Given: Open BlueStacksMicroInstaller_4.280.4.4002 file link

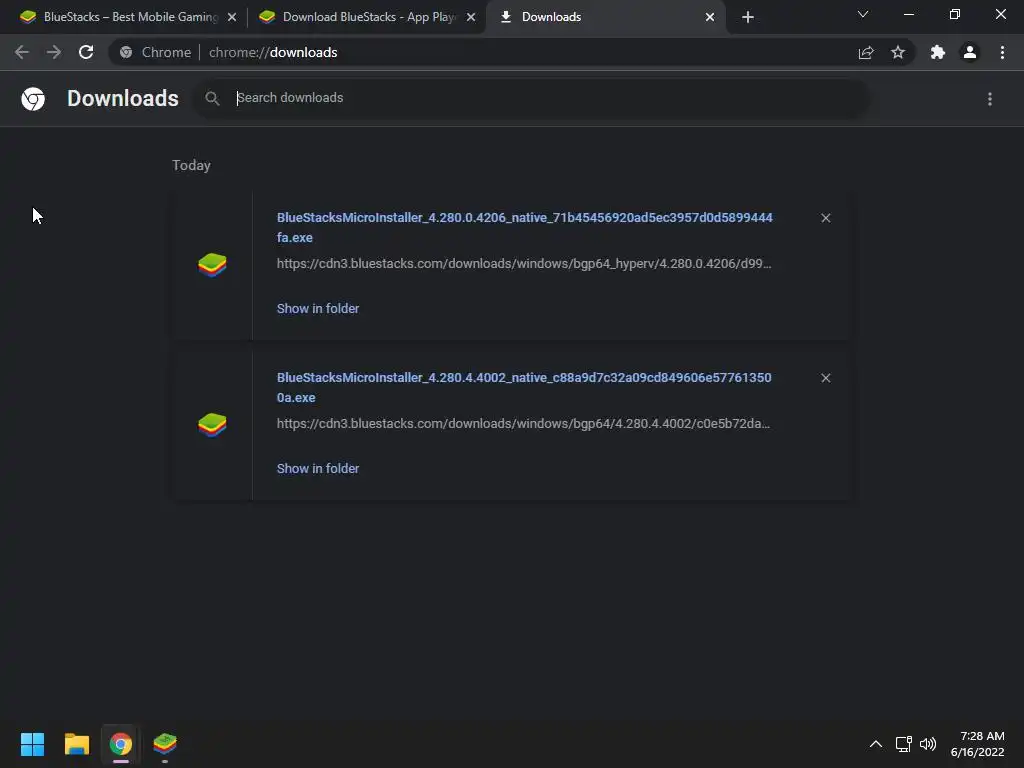Looking at the screenshot, I should [x=524, y=387].
